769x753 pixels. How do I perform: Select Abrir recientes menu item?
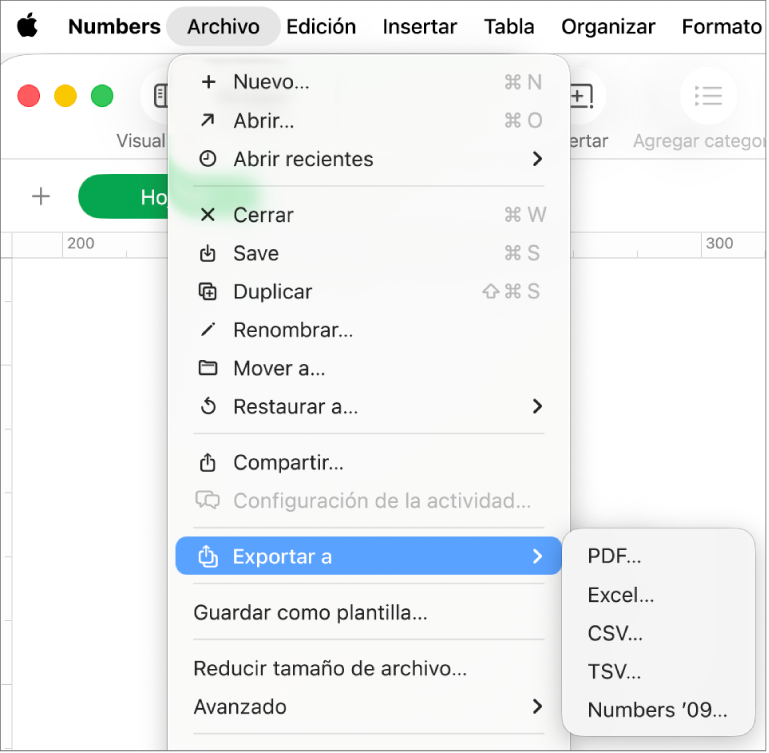(x=369, y=159)
